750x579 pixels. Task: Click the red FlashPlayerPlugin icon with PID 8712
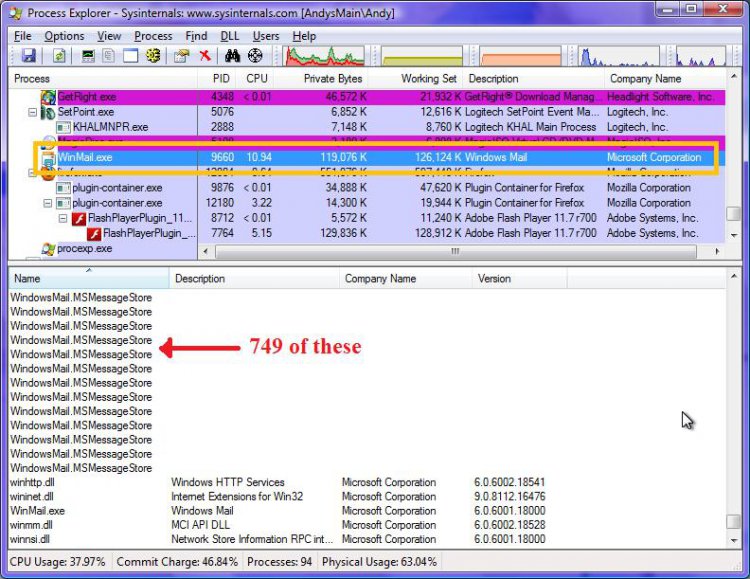click(x=79, y=219)
